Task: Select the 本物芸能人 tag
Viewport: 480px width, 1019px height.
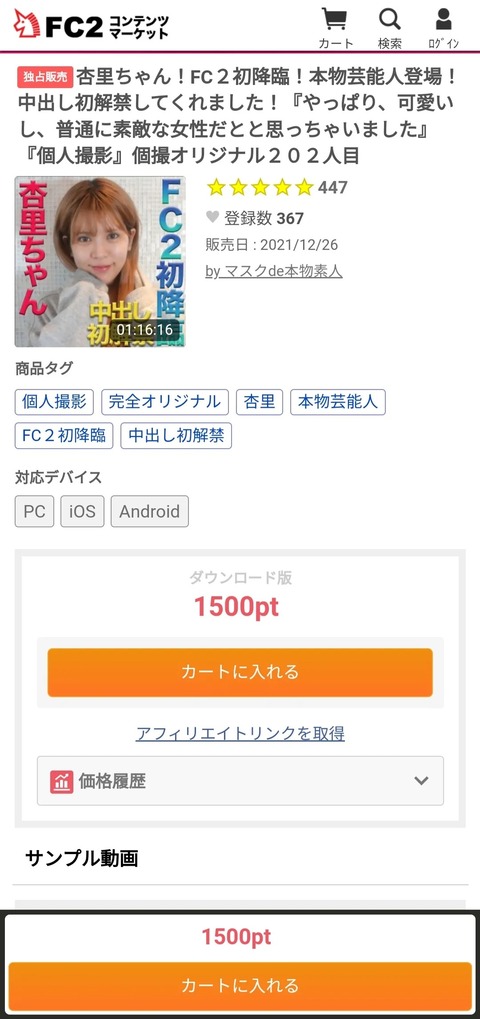Action: [x=338, y=402]
